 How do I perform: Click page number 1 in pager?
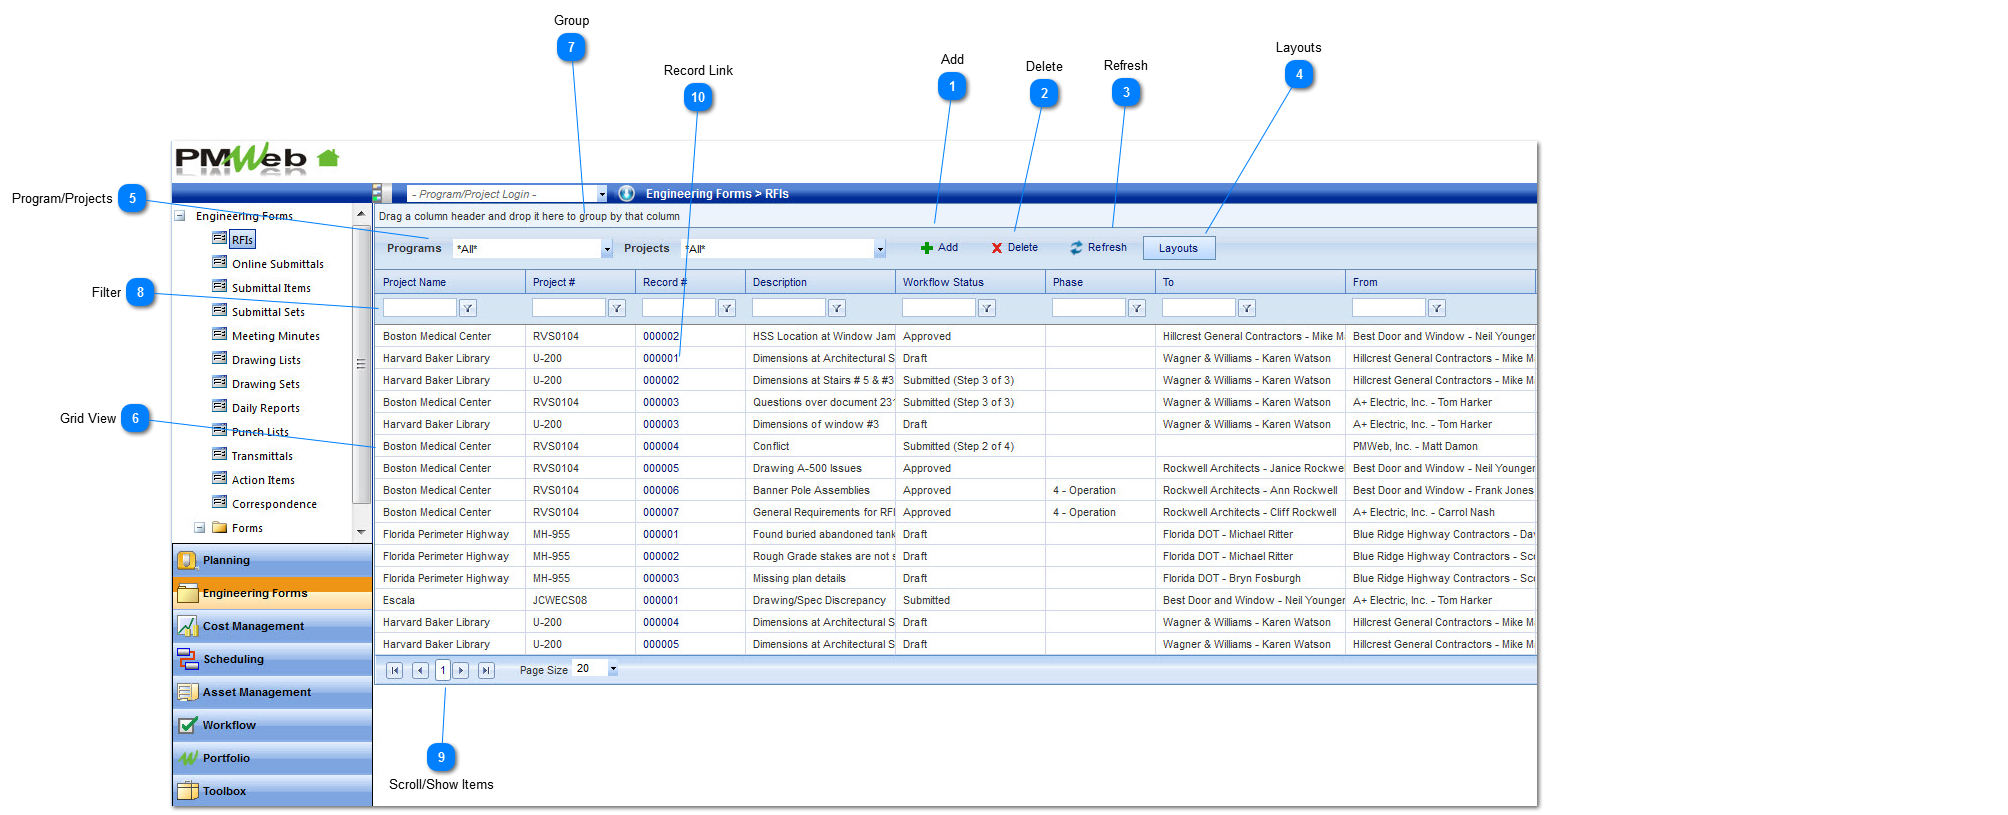pos(442,670)
